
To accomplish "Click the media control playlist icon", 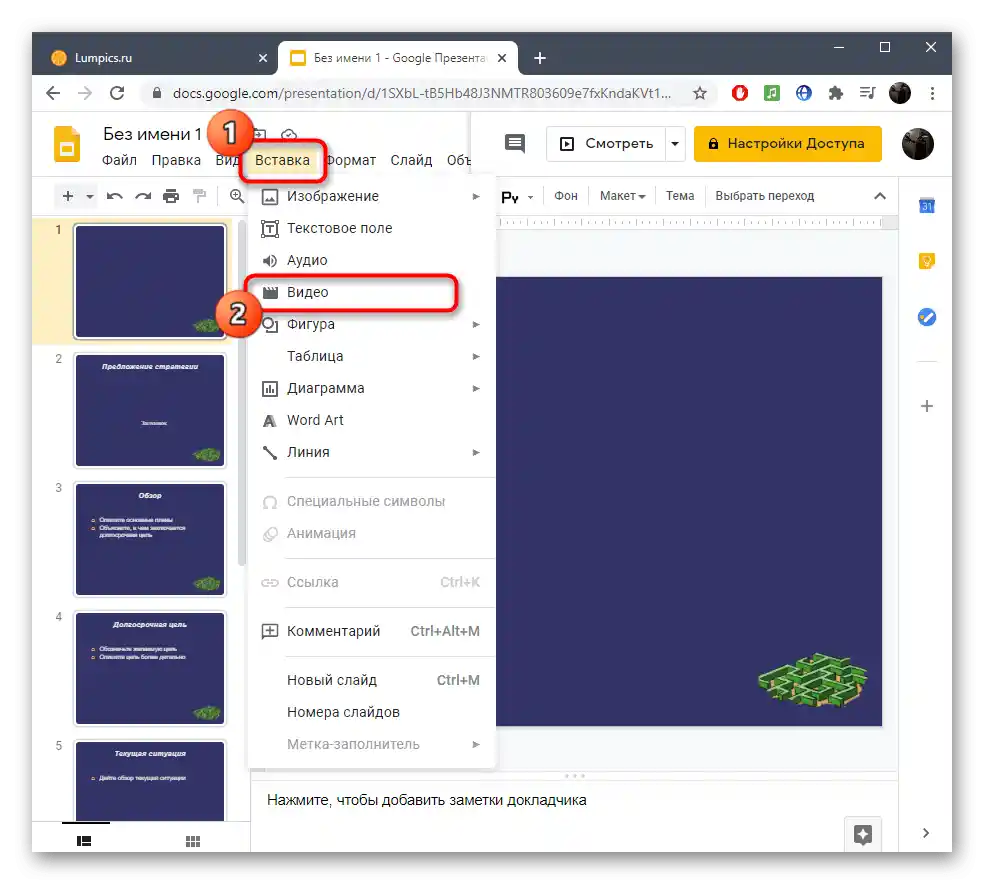I will (x=867, y=93).
